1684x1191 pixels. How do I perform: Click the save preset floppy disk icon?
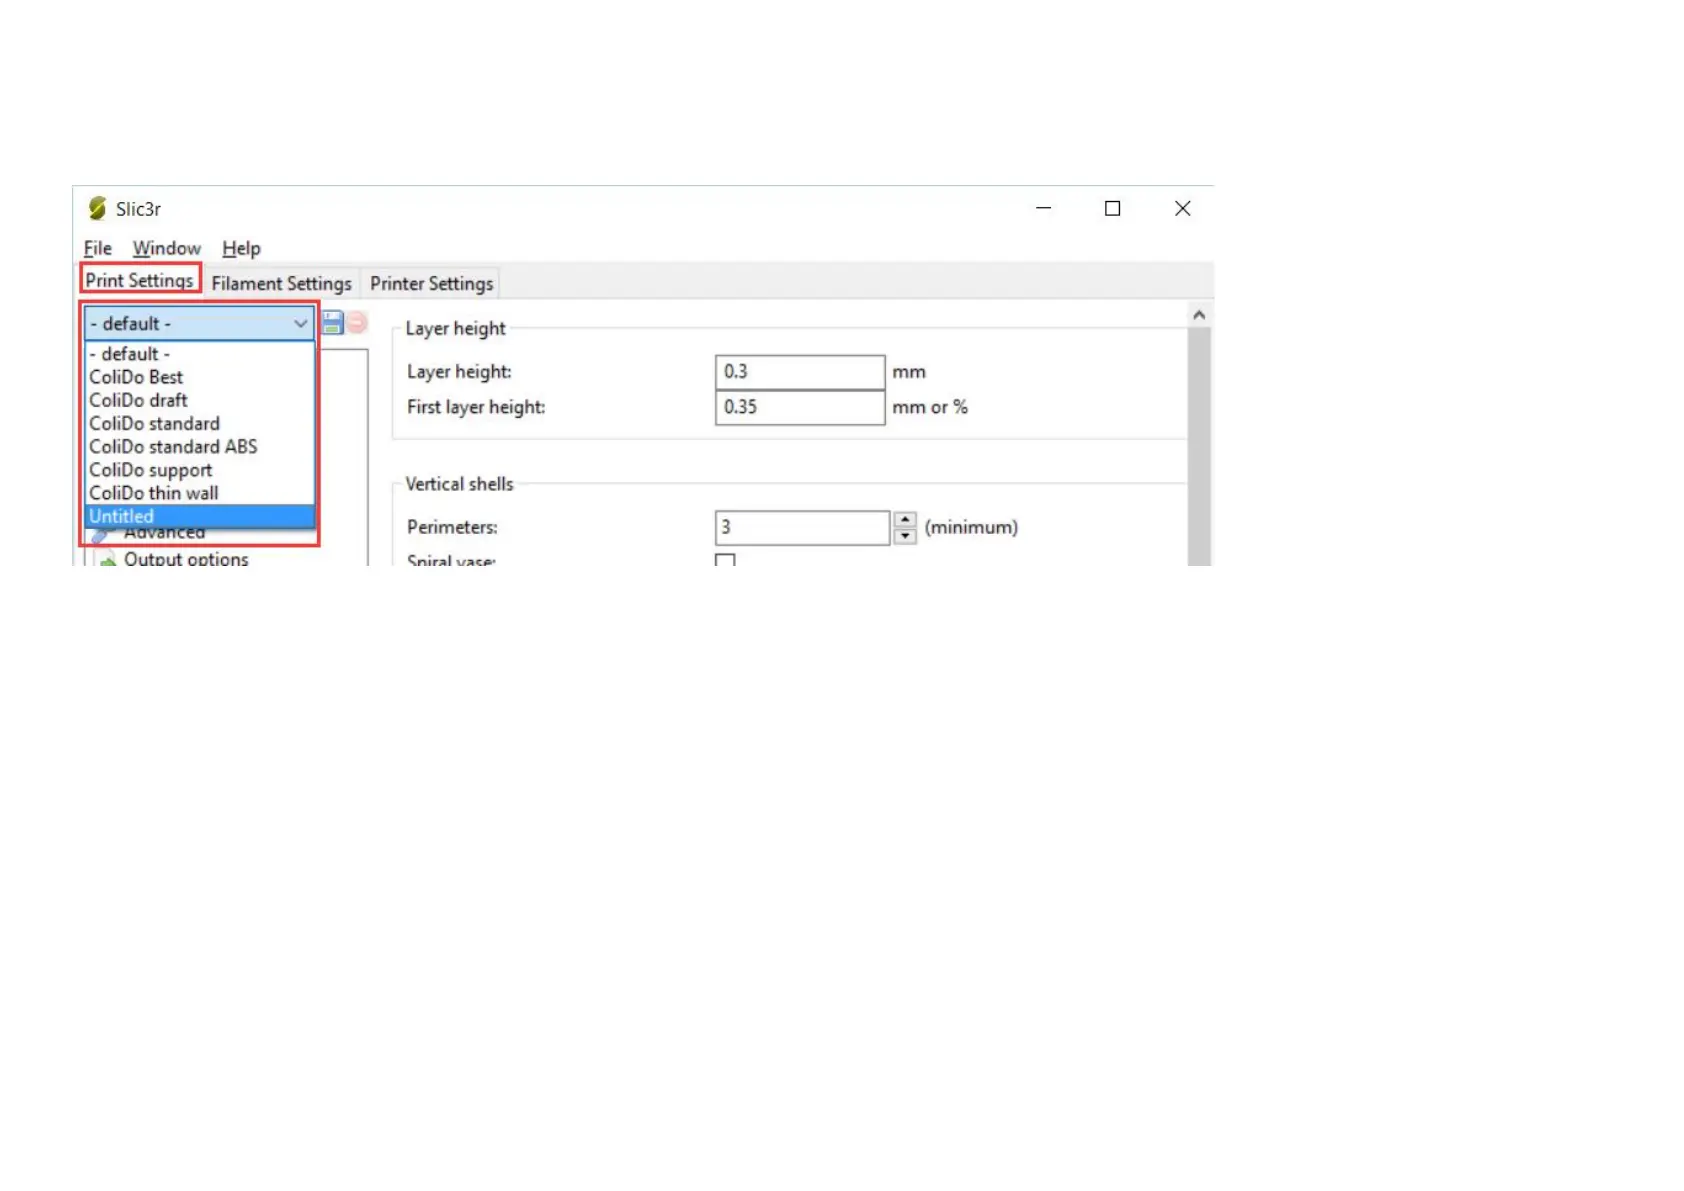[333, 323]
